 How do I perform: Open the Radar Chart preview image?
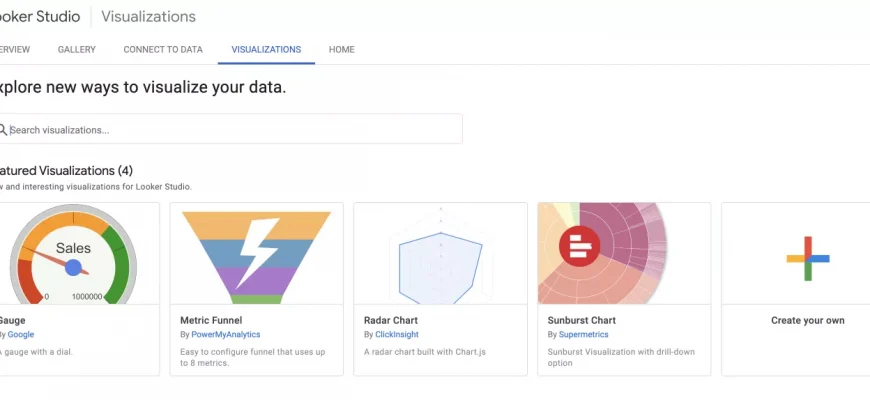440,254
